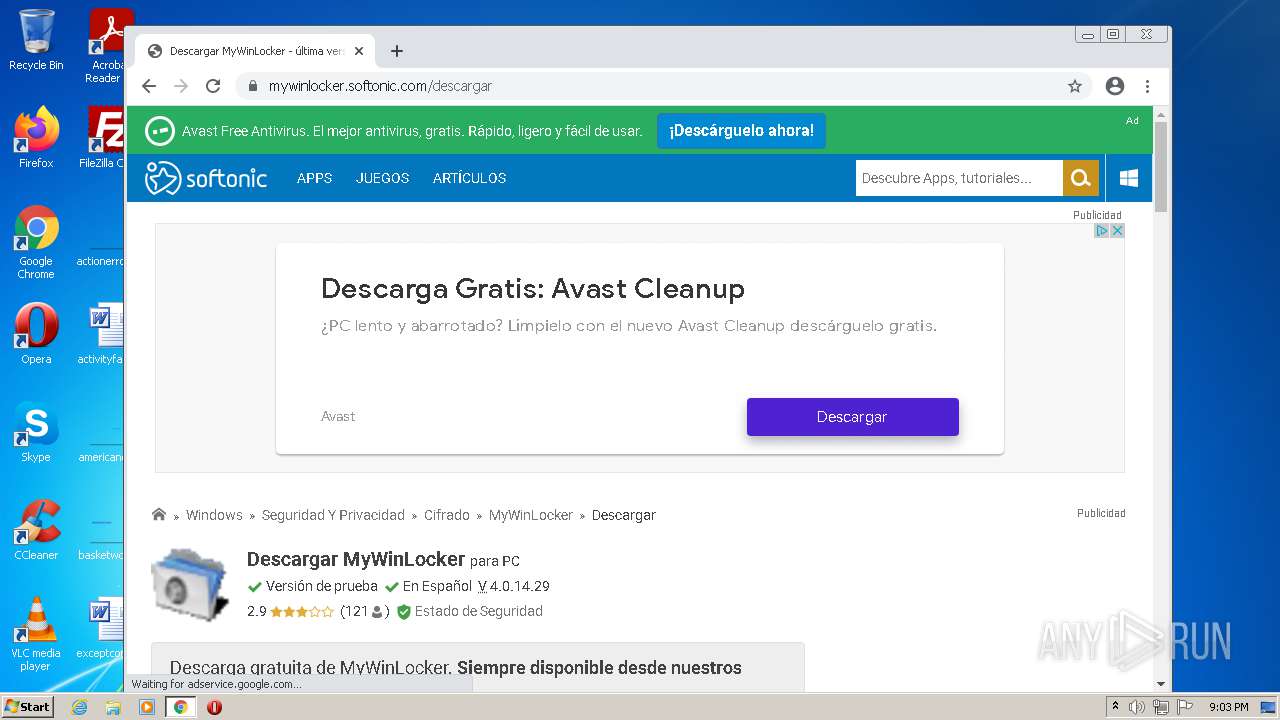Click the home icon in the breadcrumb
Viewport: 1280px width, 720px height.
click(159, 515)
